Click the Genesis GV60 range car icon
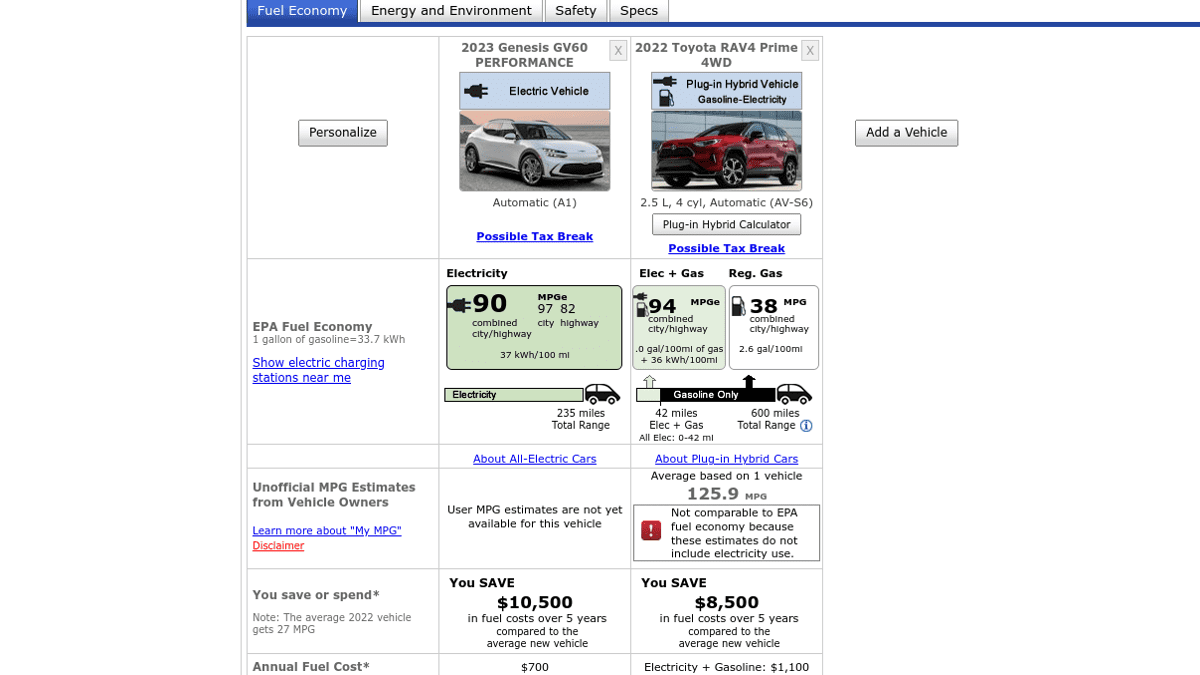This screenshot has height=675, width=1200. click(602, 394)
